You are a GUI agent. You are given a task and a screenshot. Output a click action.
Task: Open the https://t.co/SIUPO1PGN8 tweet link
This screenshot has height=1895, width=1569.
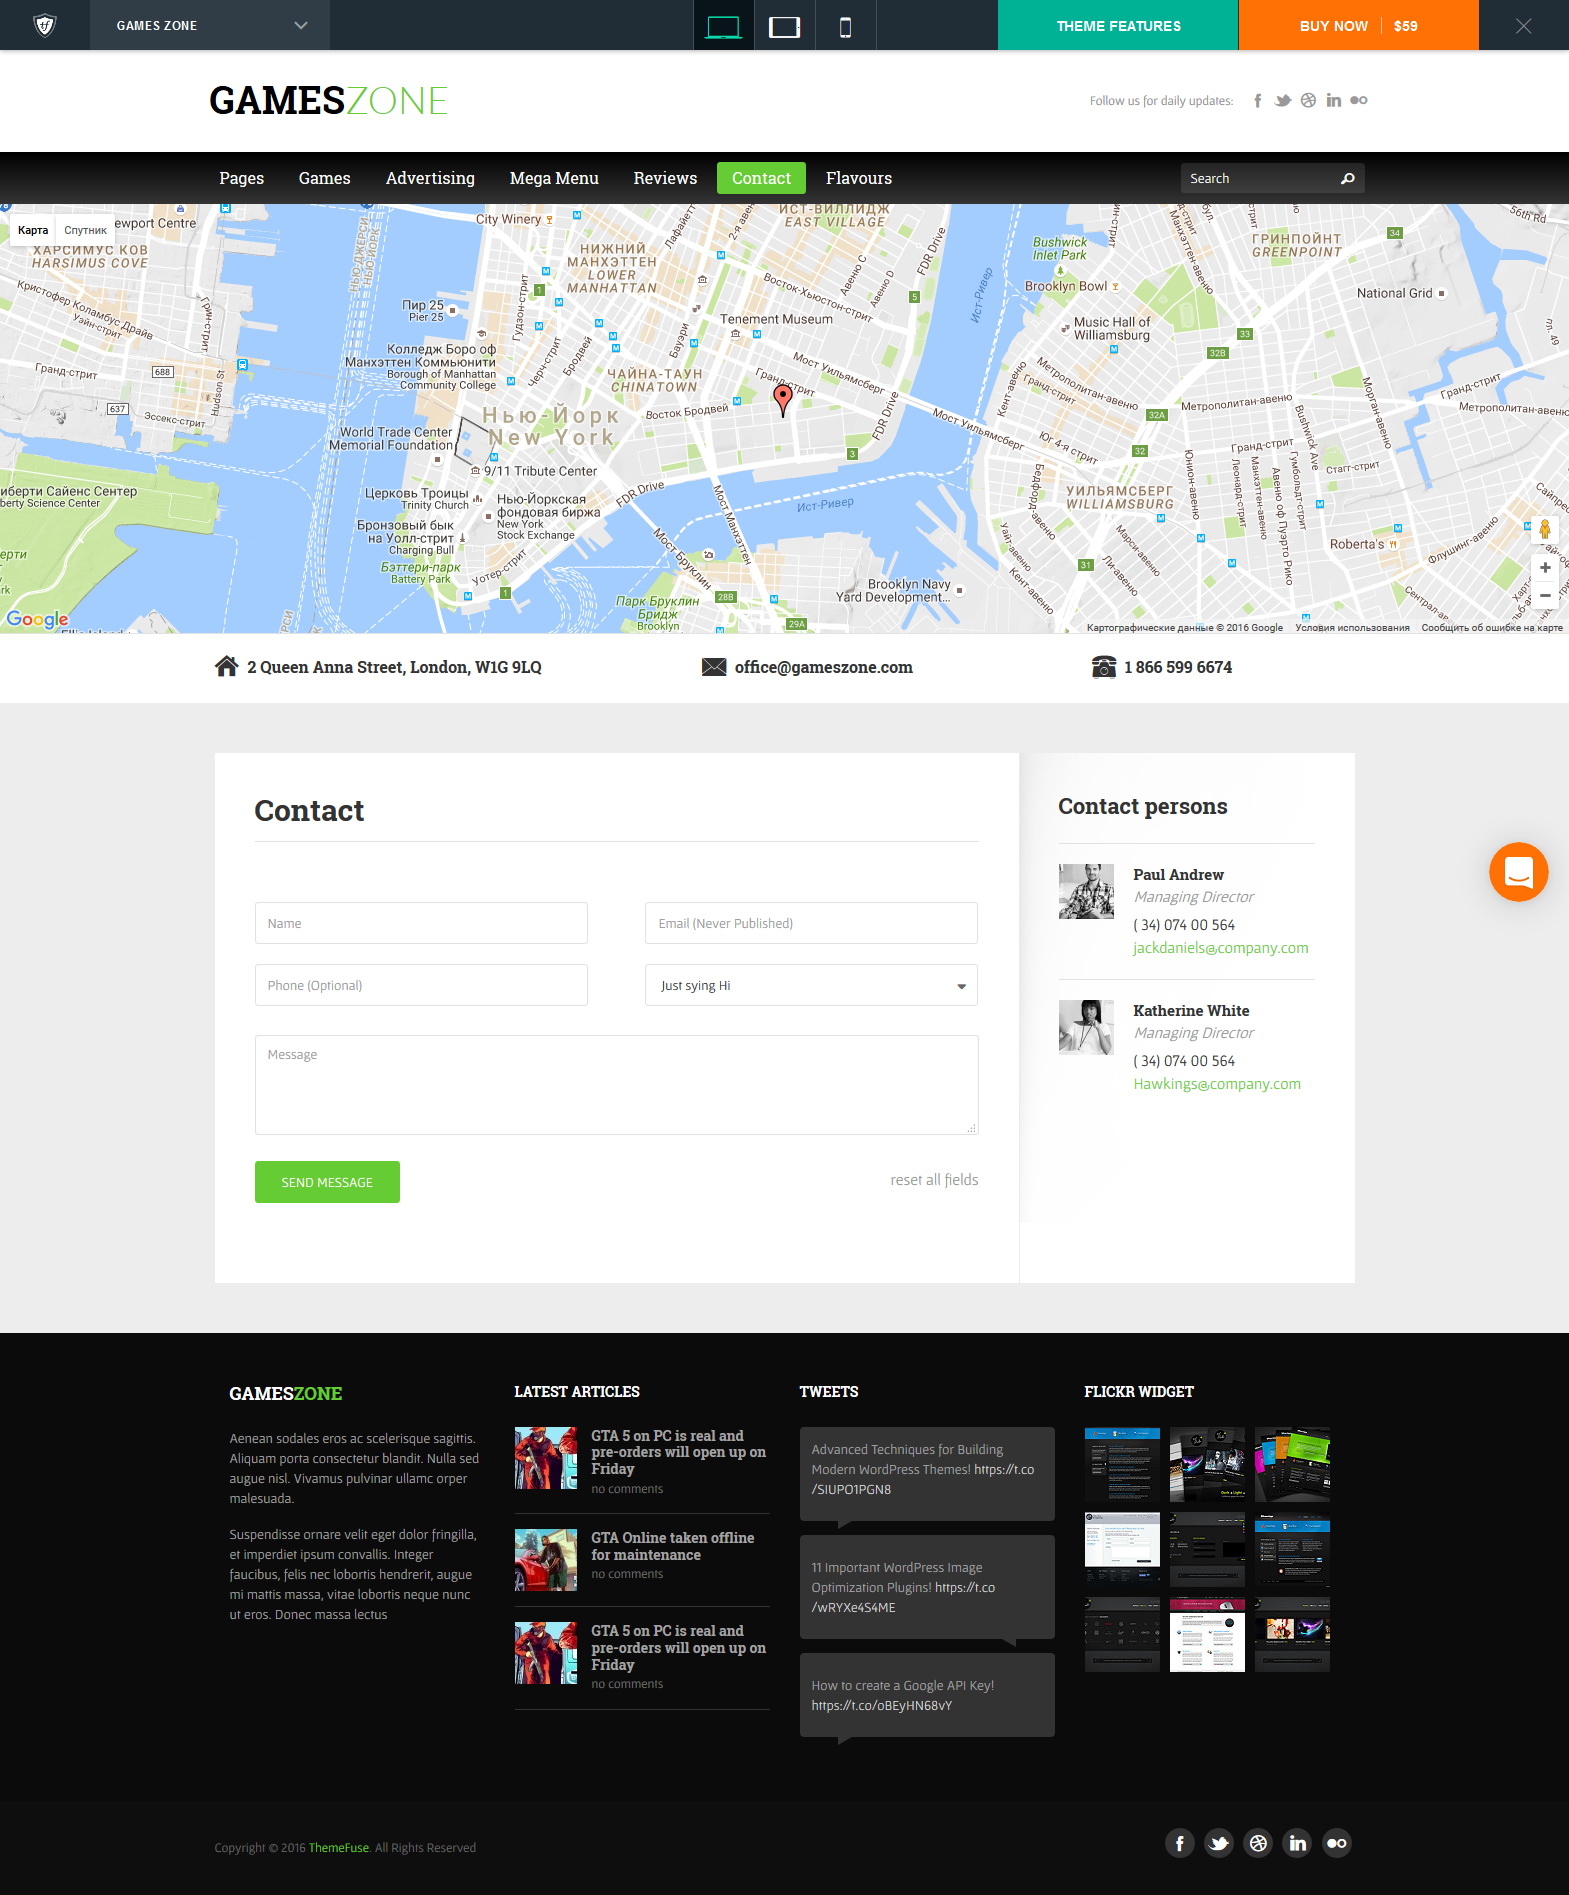tap(923, 1479)
